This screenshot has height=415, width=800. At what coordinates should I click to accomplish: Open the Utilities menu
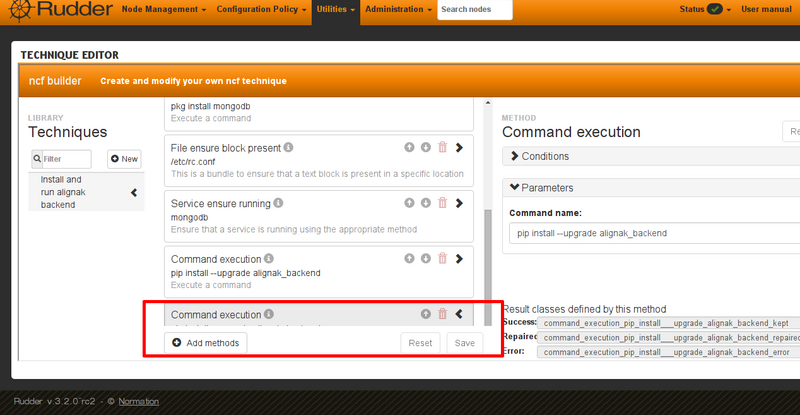point(336,9)
